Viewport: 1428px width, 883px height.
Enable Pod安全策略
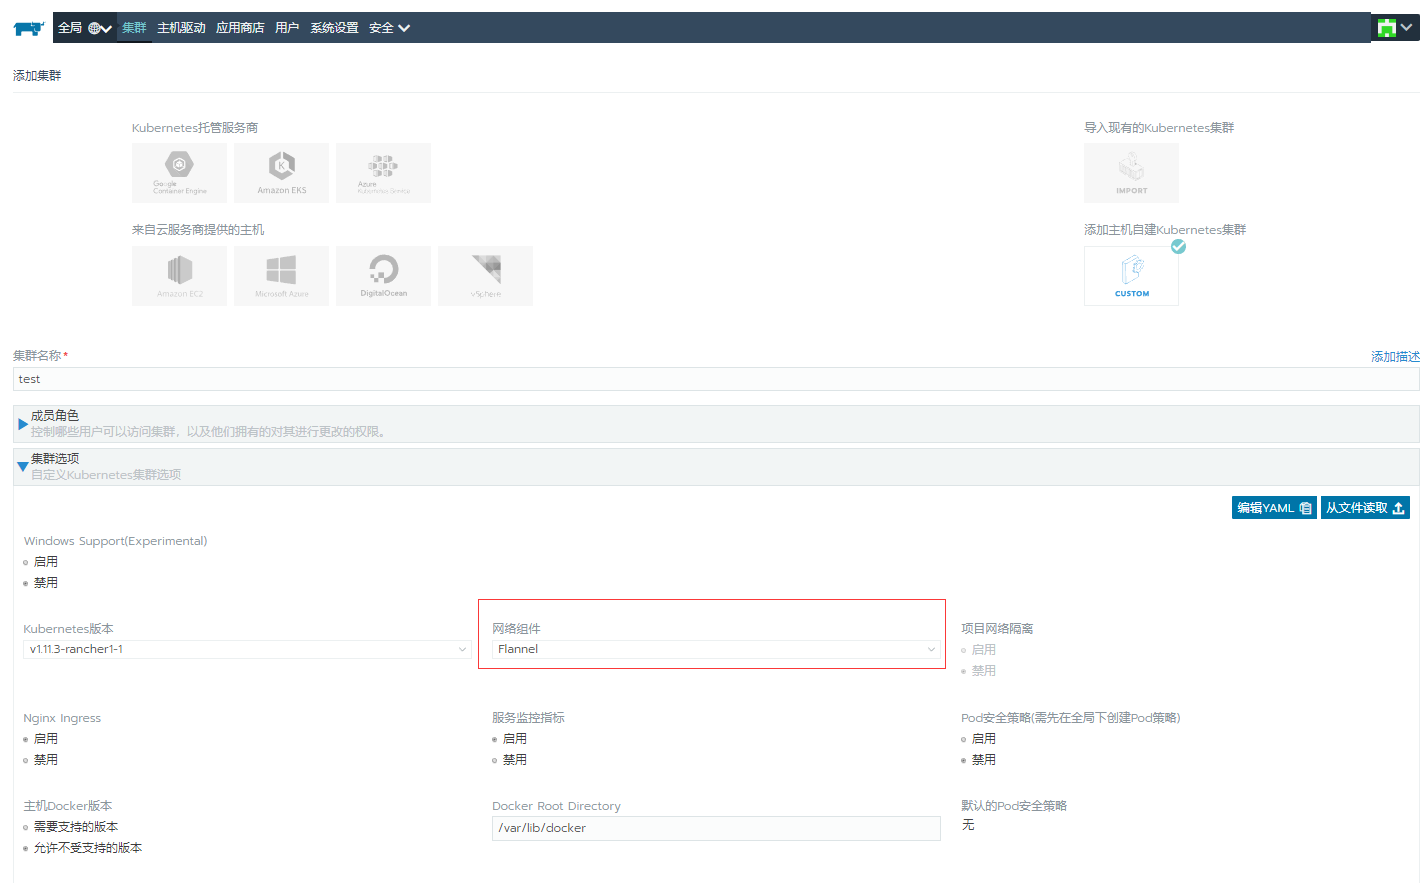(964, 739)
